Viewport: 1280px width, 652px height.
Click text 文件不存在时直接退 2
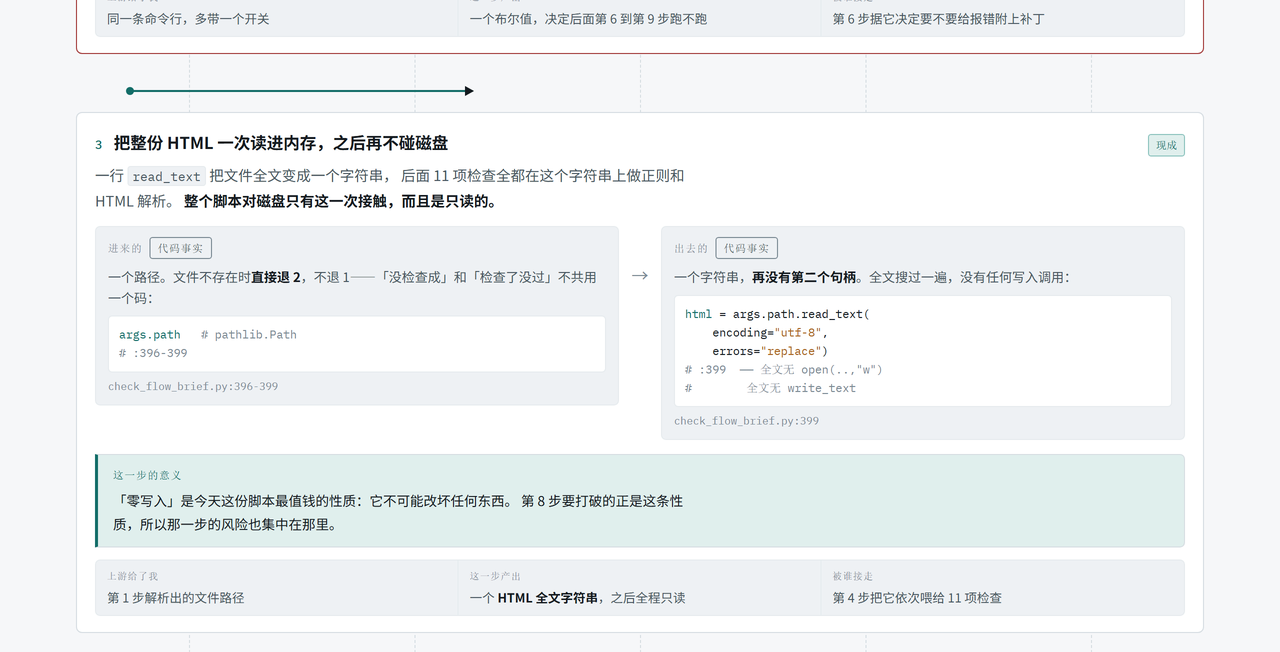tap(237, 277)
